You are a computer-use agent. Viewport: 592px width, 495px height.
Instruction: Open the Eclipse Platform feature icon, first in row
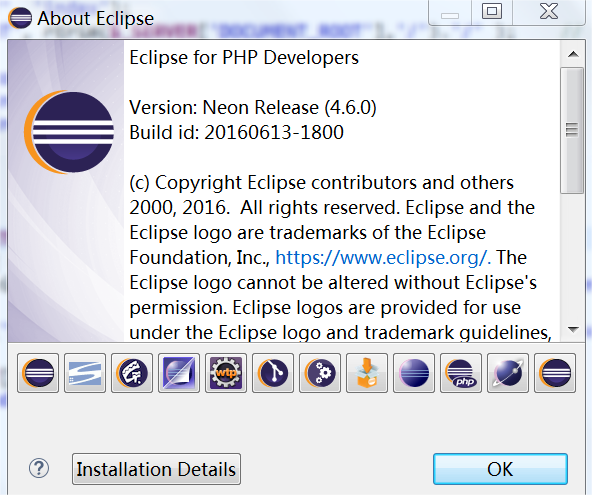[38, 373]
